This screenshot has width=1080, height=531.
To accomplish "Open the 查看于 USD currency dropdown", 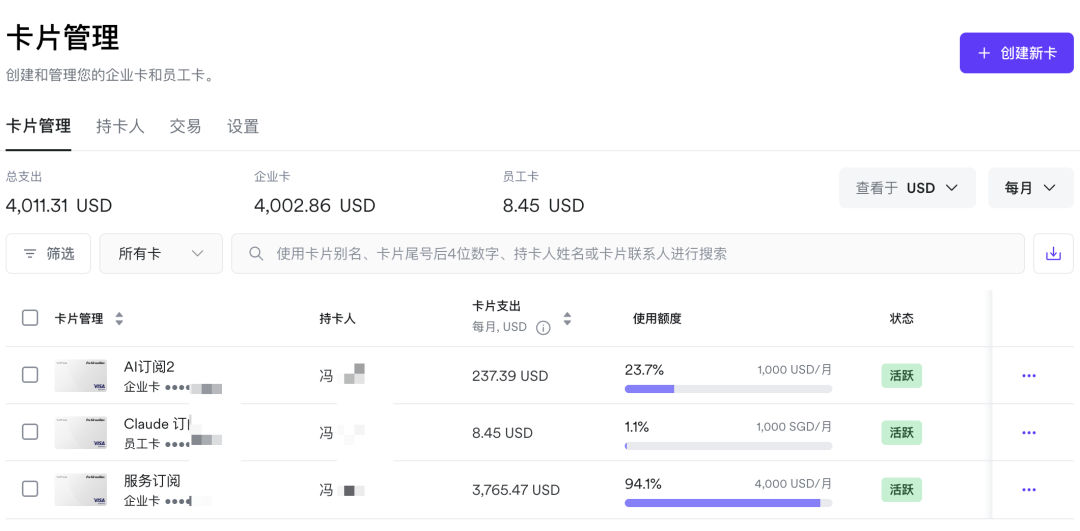I will point(907,188).
